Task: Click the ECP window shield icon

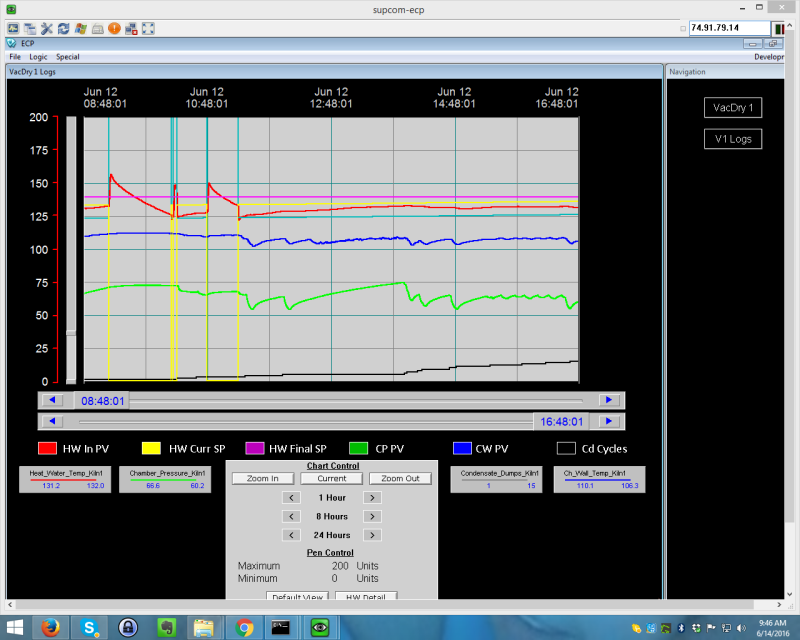Action: click(x=11, y=43)
